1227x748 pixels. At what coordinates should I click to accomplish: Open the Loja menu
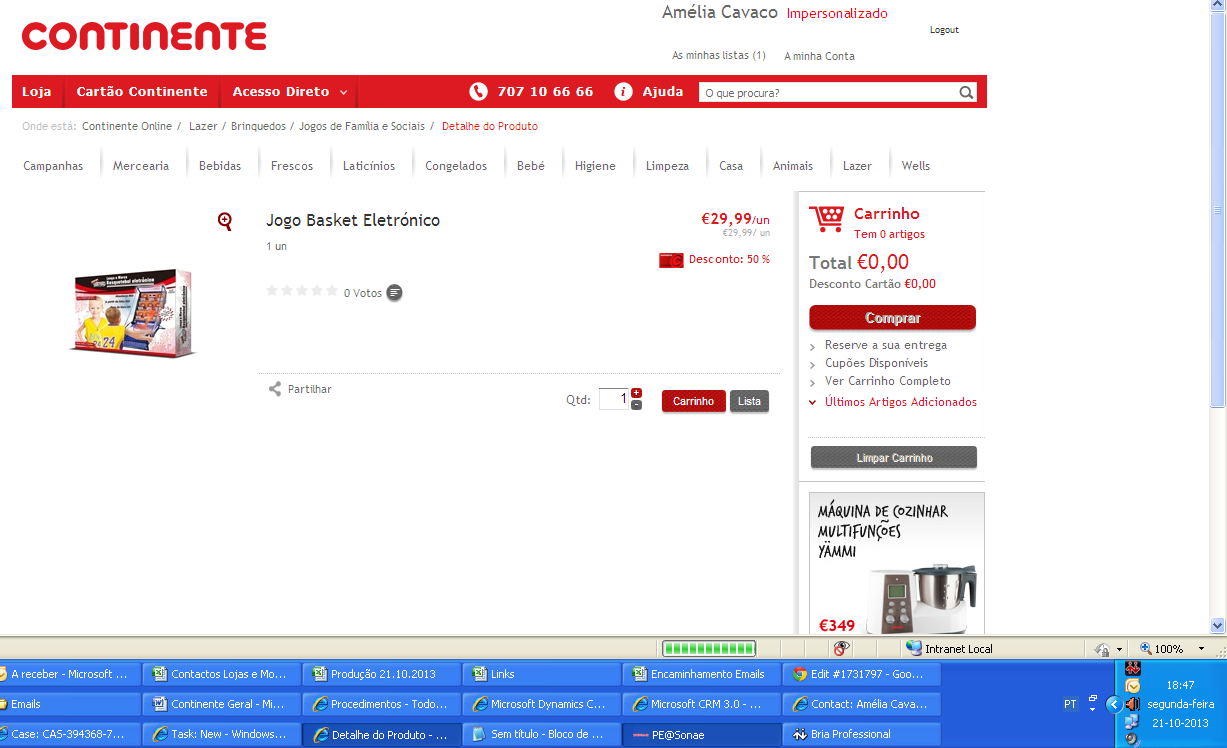click(x=36, y=92)
